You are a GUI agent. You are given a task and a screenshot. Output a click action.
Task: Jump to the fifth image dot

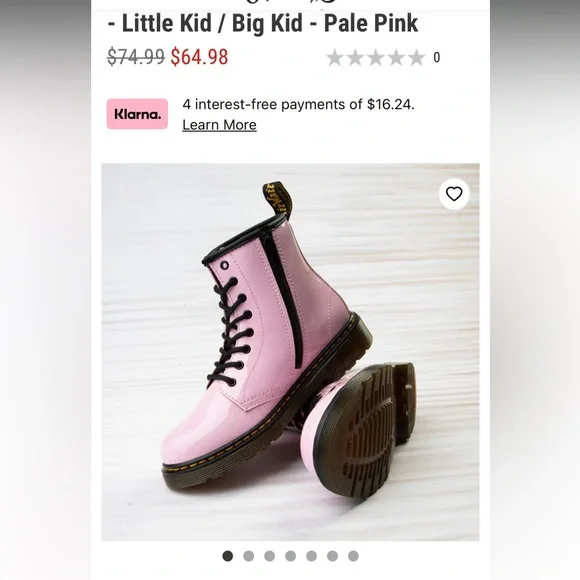(311, 556)
